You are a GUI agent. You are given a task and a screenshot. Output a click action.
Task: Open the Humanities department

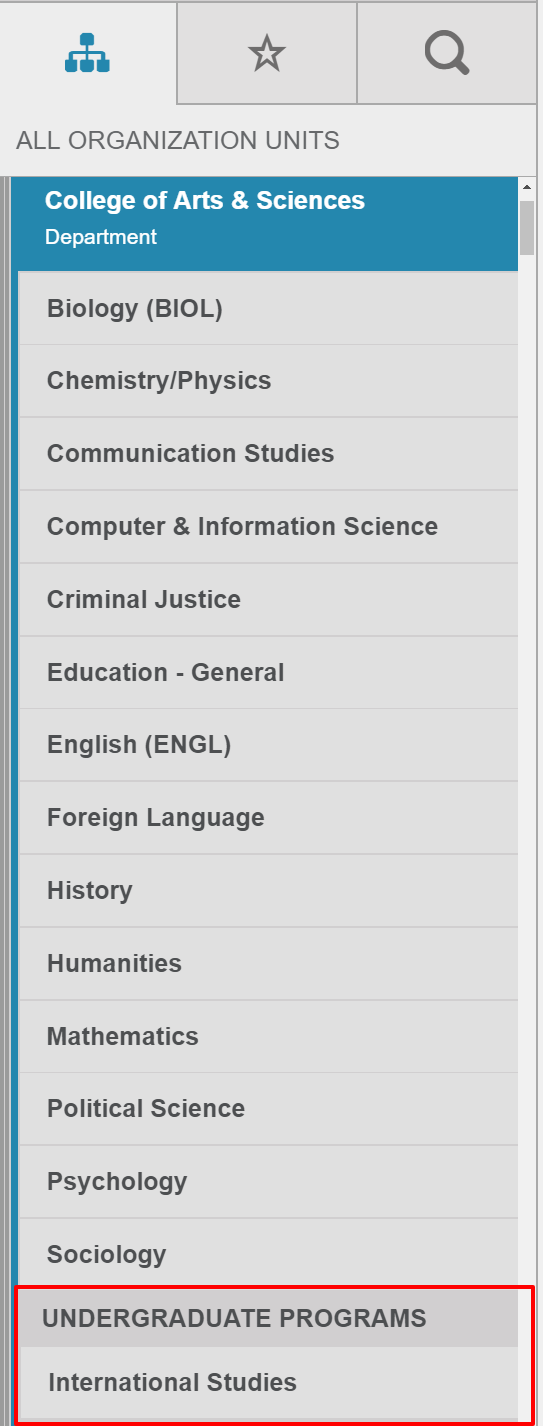pos(268,964)
